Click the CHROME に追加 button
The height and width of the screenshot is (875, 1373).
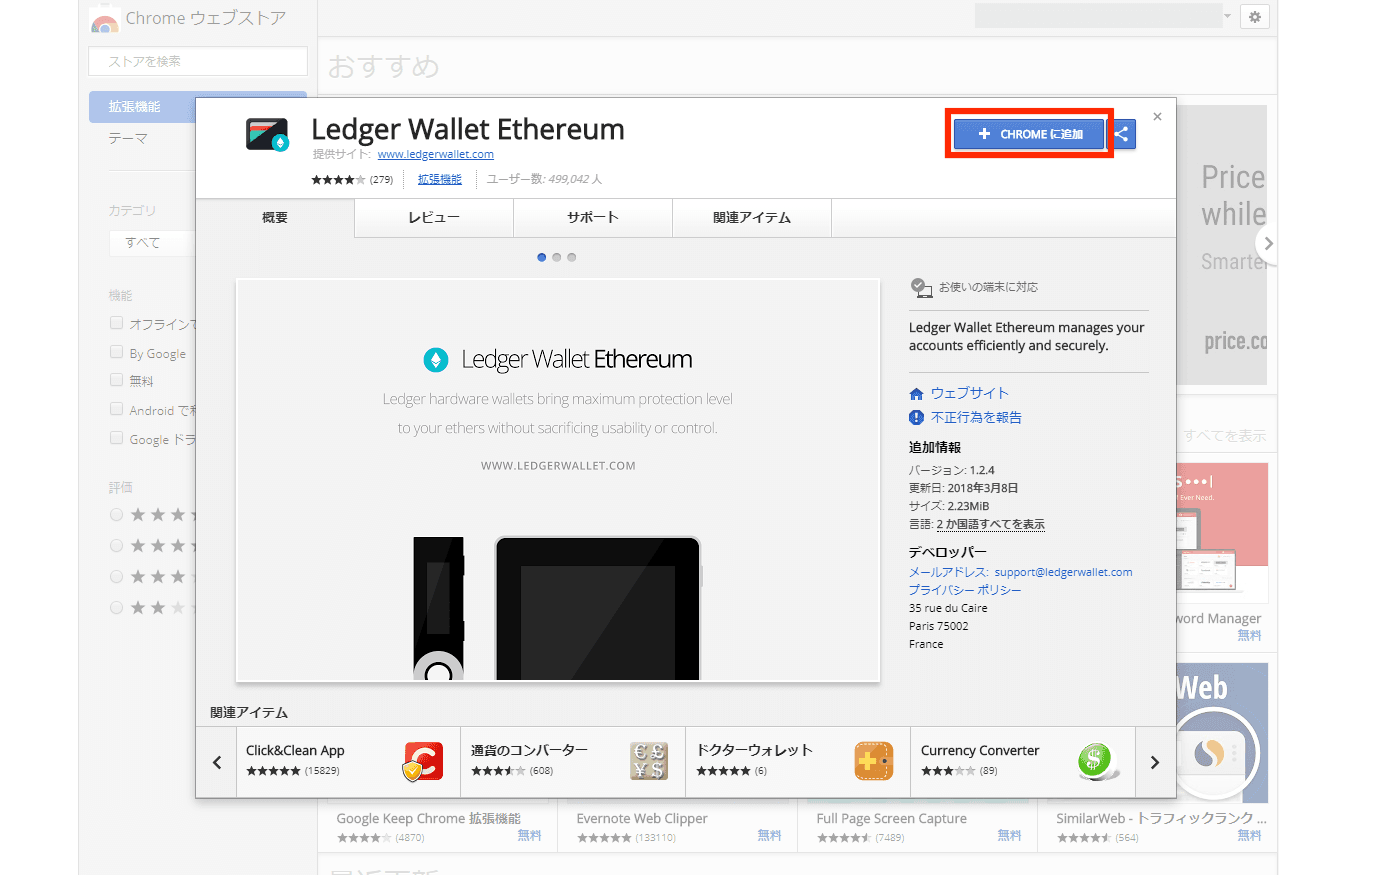click(x=1028, y=134)
